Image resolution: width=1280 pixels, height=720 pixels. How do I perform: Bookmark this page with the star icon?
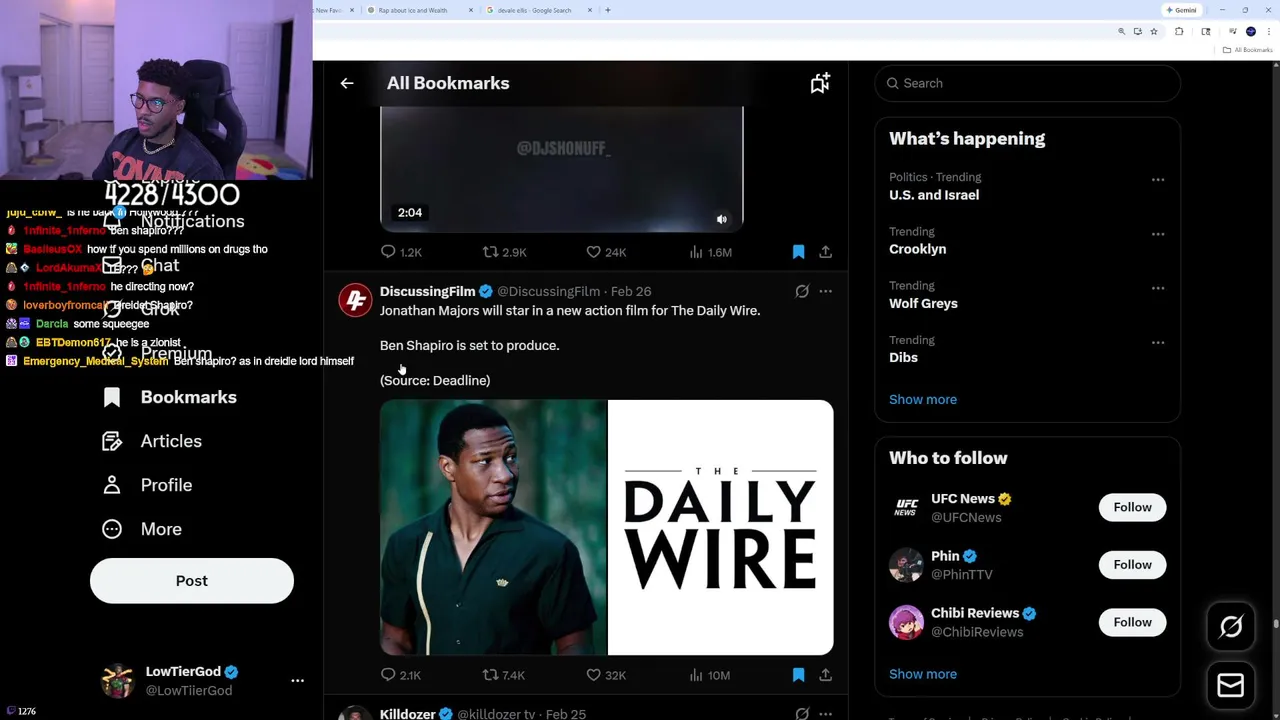click(1154, 32)
